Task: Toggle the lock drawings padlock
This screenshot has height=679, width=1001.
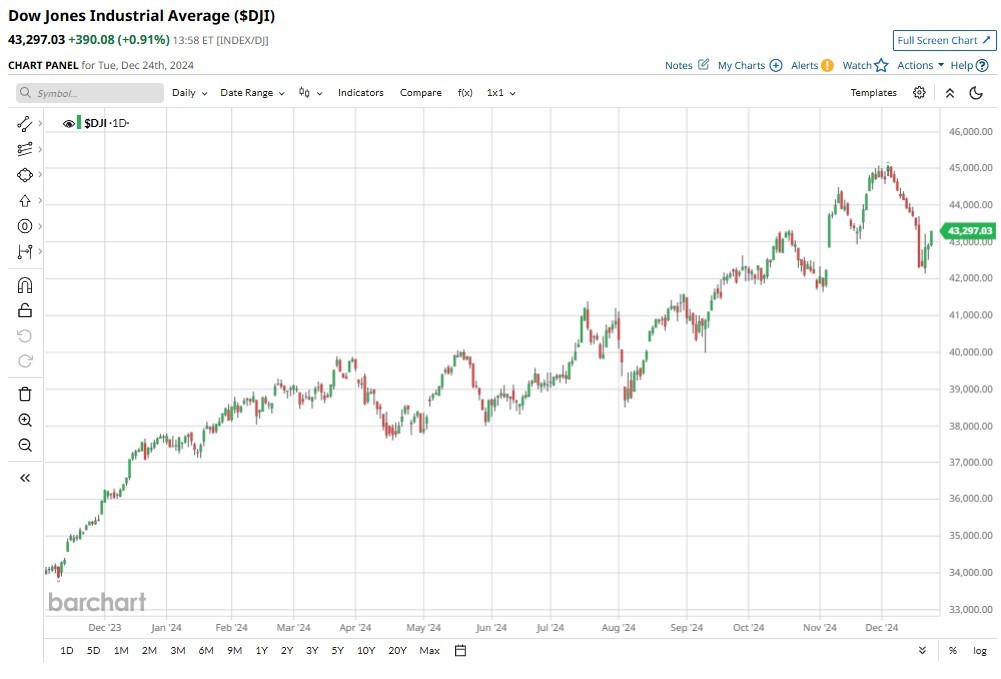Action: click(x=25, y=311)
